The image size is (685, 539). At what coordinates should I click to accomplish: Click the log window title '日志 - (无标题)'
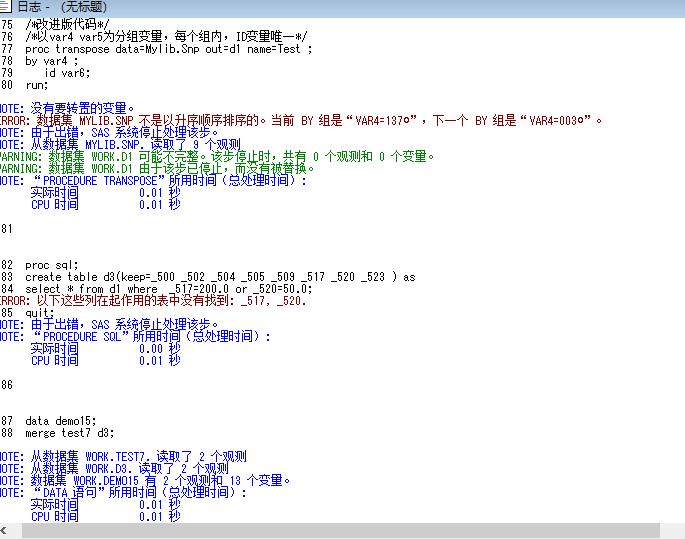click(62, 7)
